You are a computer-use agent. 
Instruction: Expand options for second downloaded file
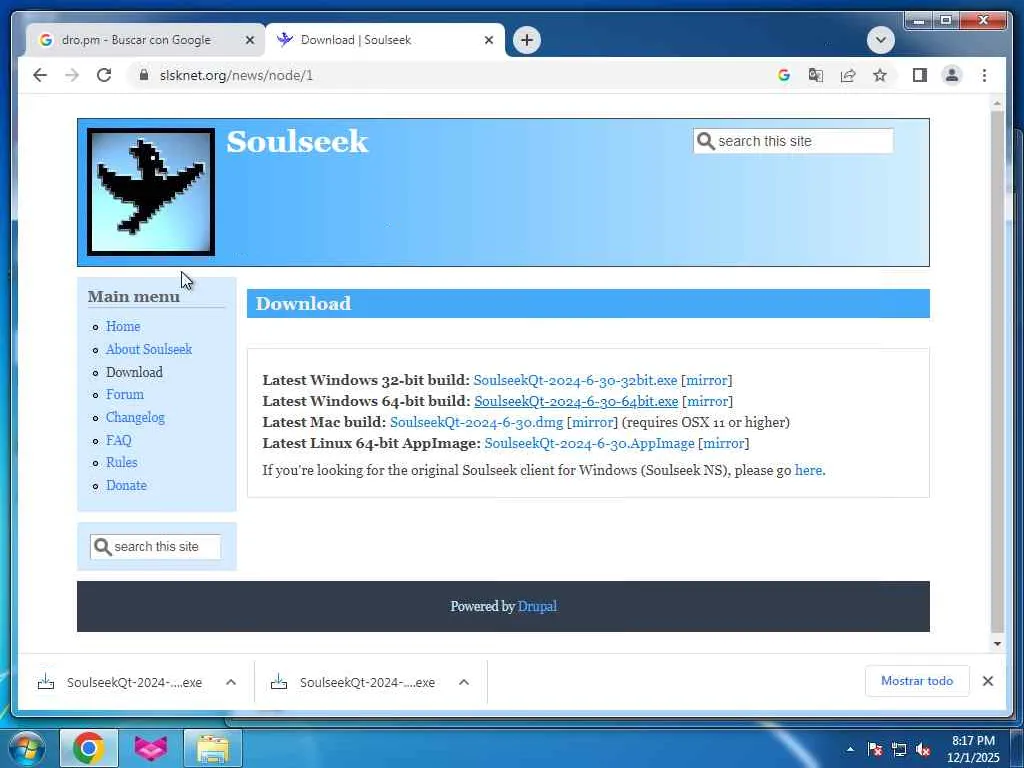click(x=464, y=682)
